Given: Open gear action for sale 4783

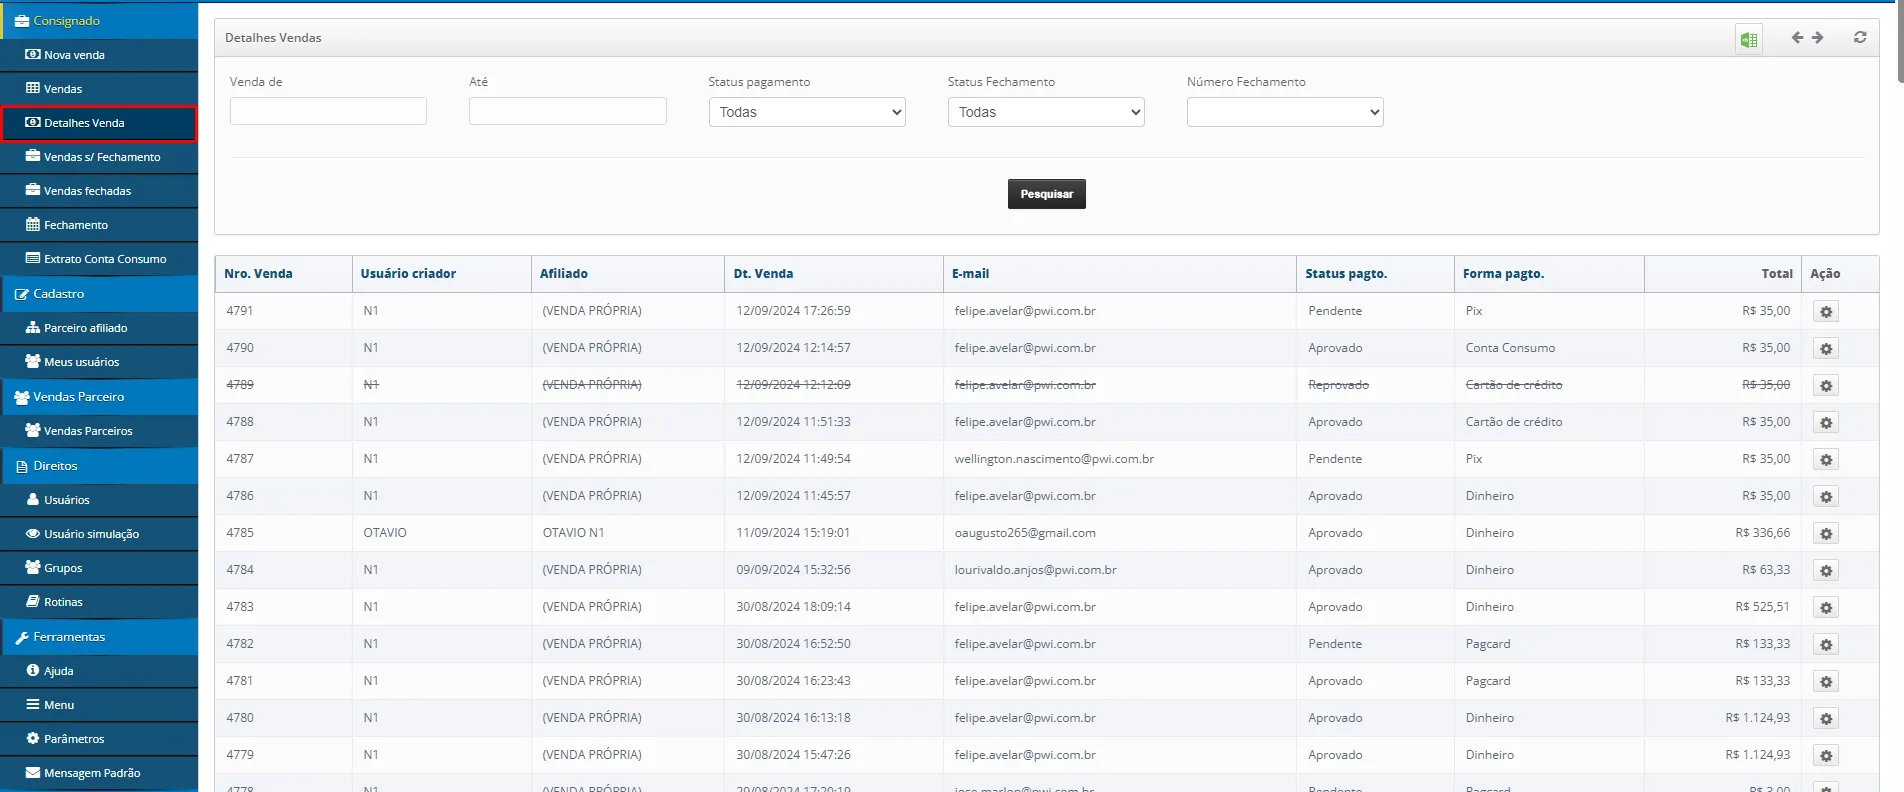Looking at the screenshot, I should 1826,608.
